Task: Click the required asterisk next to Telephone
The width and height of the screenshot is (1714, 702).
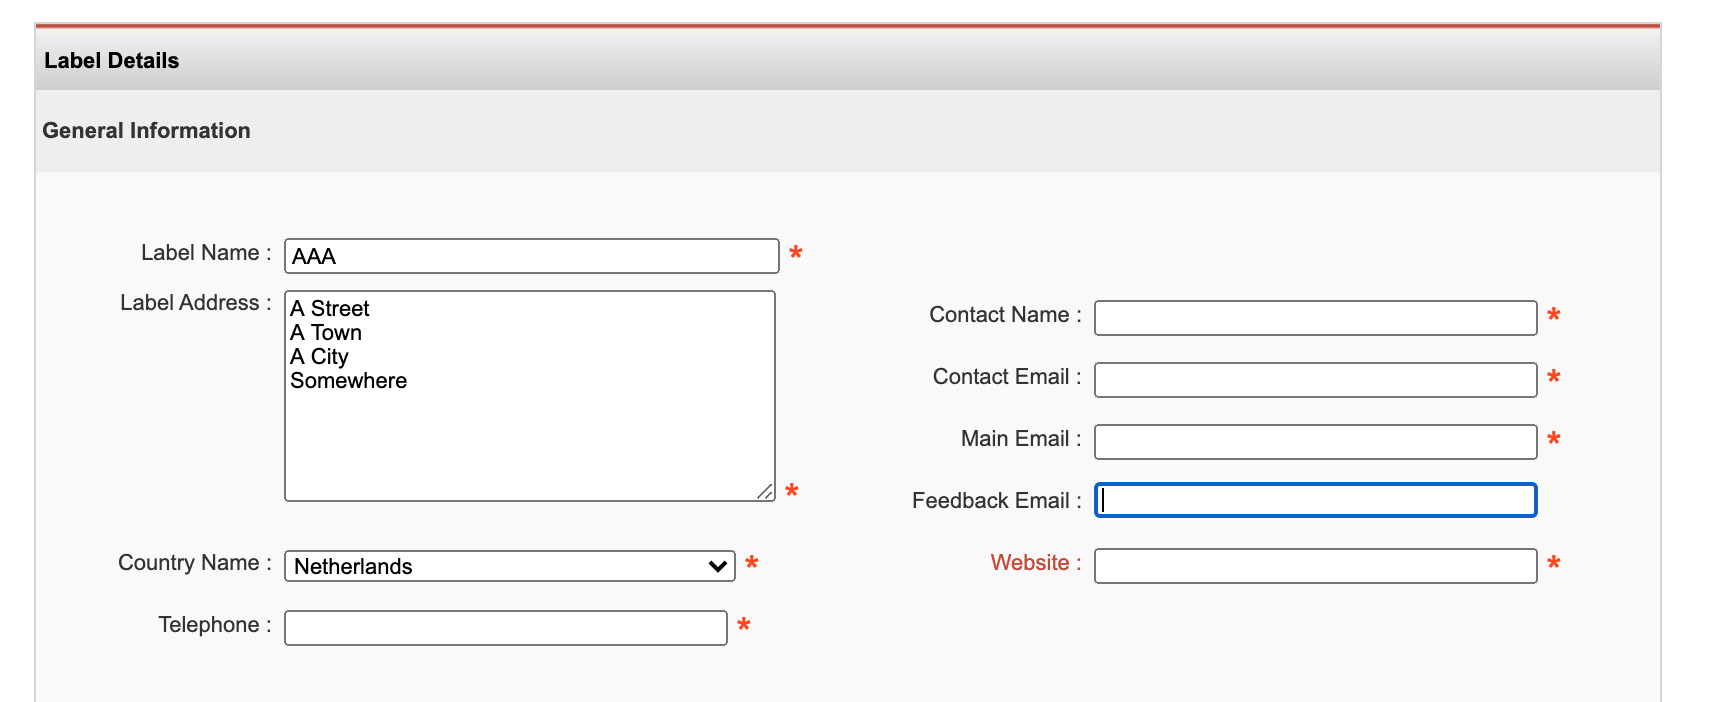Action: (744, 625)
